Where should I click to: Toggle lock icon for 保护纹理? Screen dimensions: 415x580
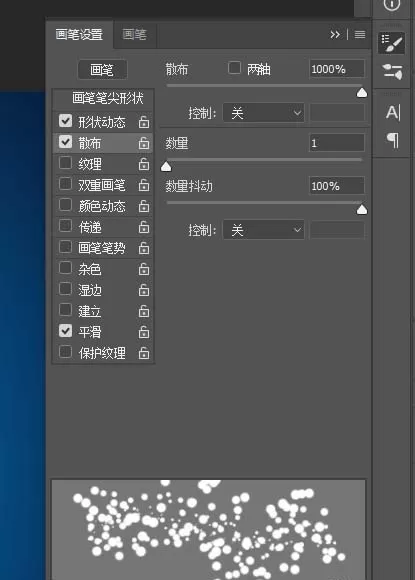pyautogui.click(x=144, y=353)
